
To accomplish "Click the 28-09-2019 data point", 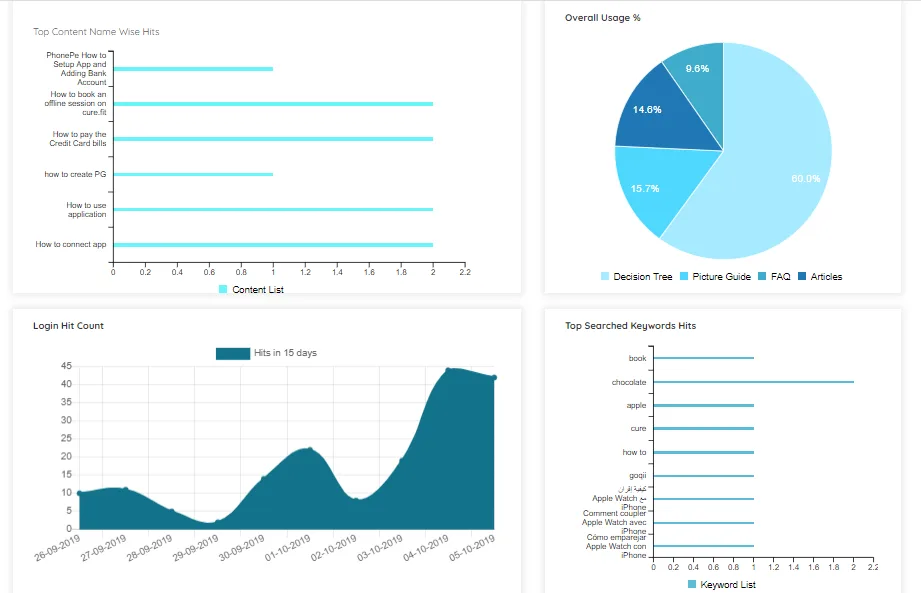I will [x=172, y=511].
